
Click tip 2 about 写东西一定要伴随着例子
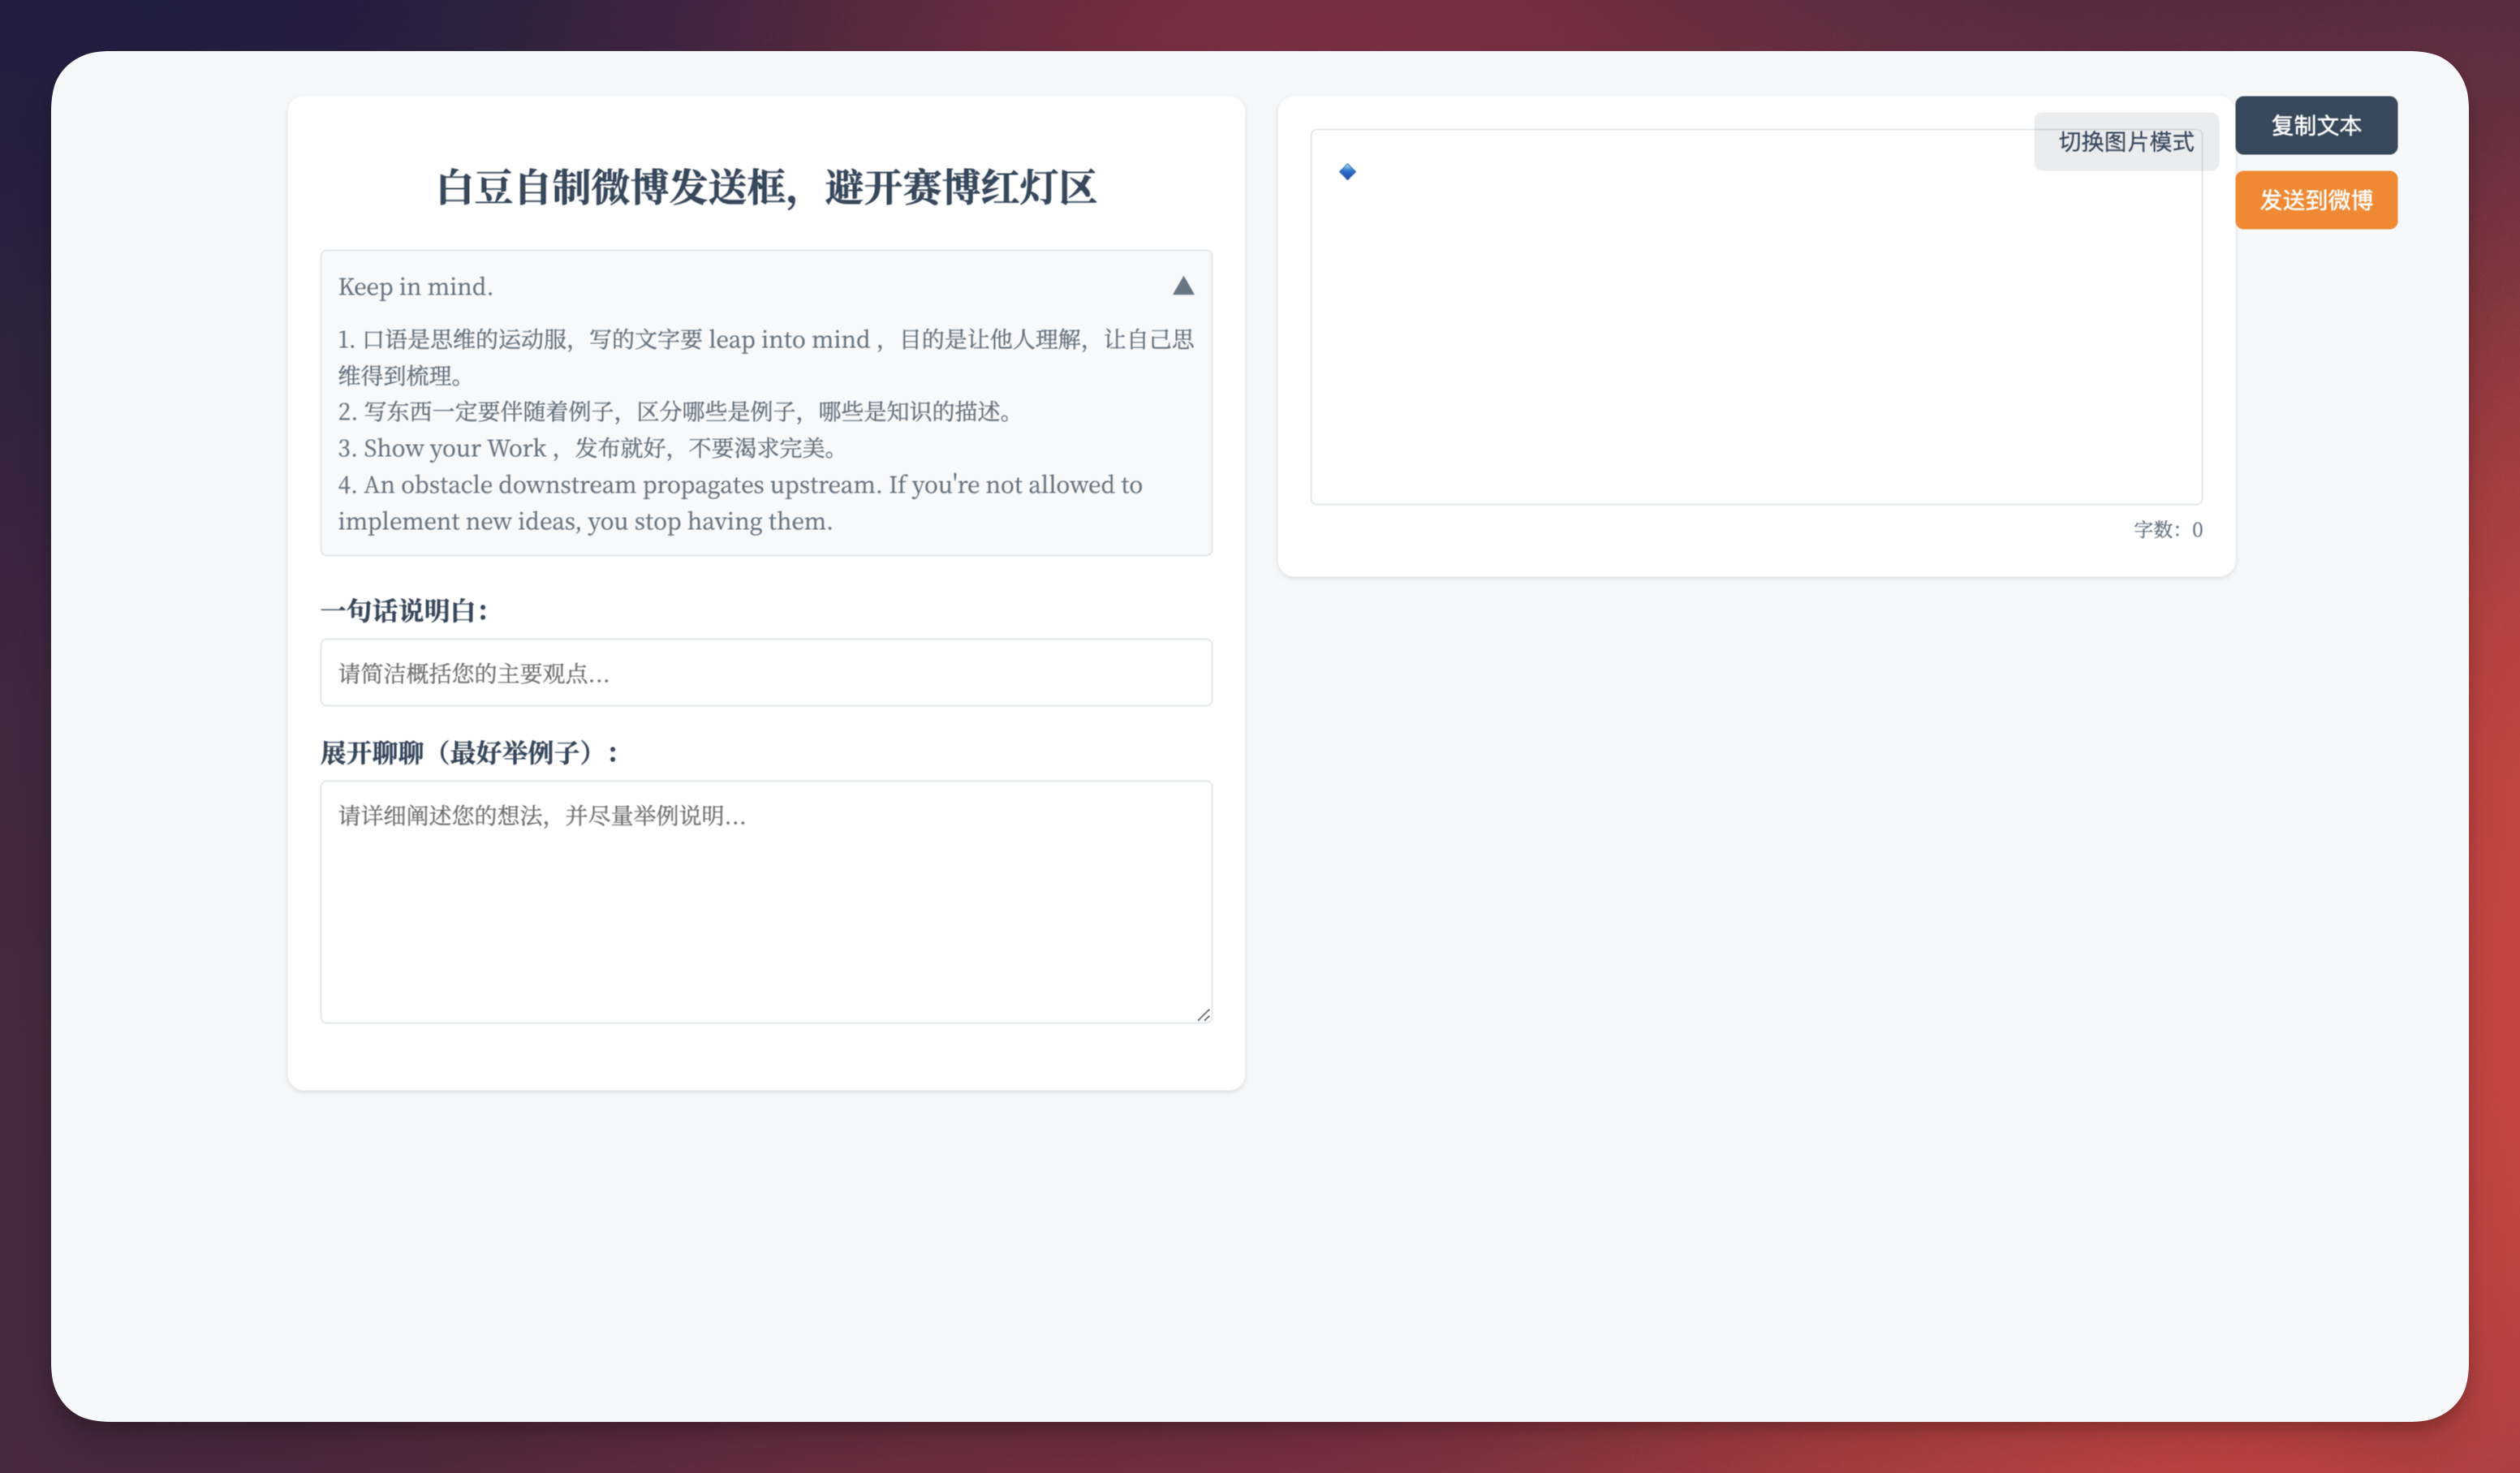point(676,412)
